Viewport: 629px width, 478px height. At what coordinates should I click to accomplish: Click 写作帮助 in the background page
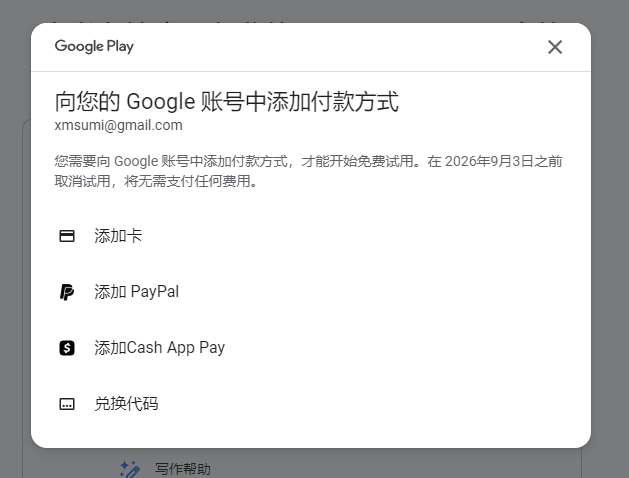point(183,469)
